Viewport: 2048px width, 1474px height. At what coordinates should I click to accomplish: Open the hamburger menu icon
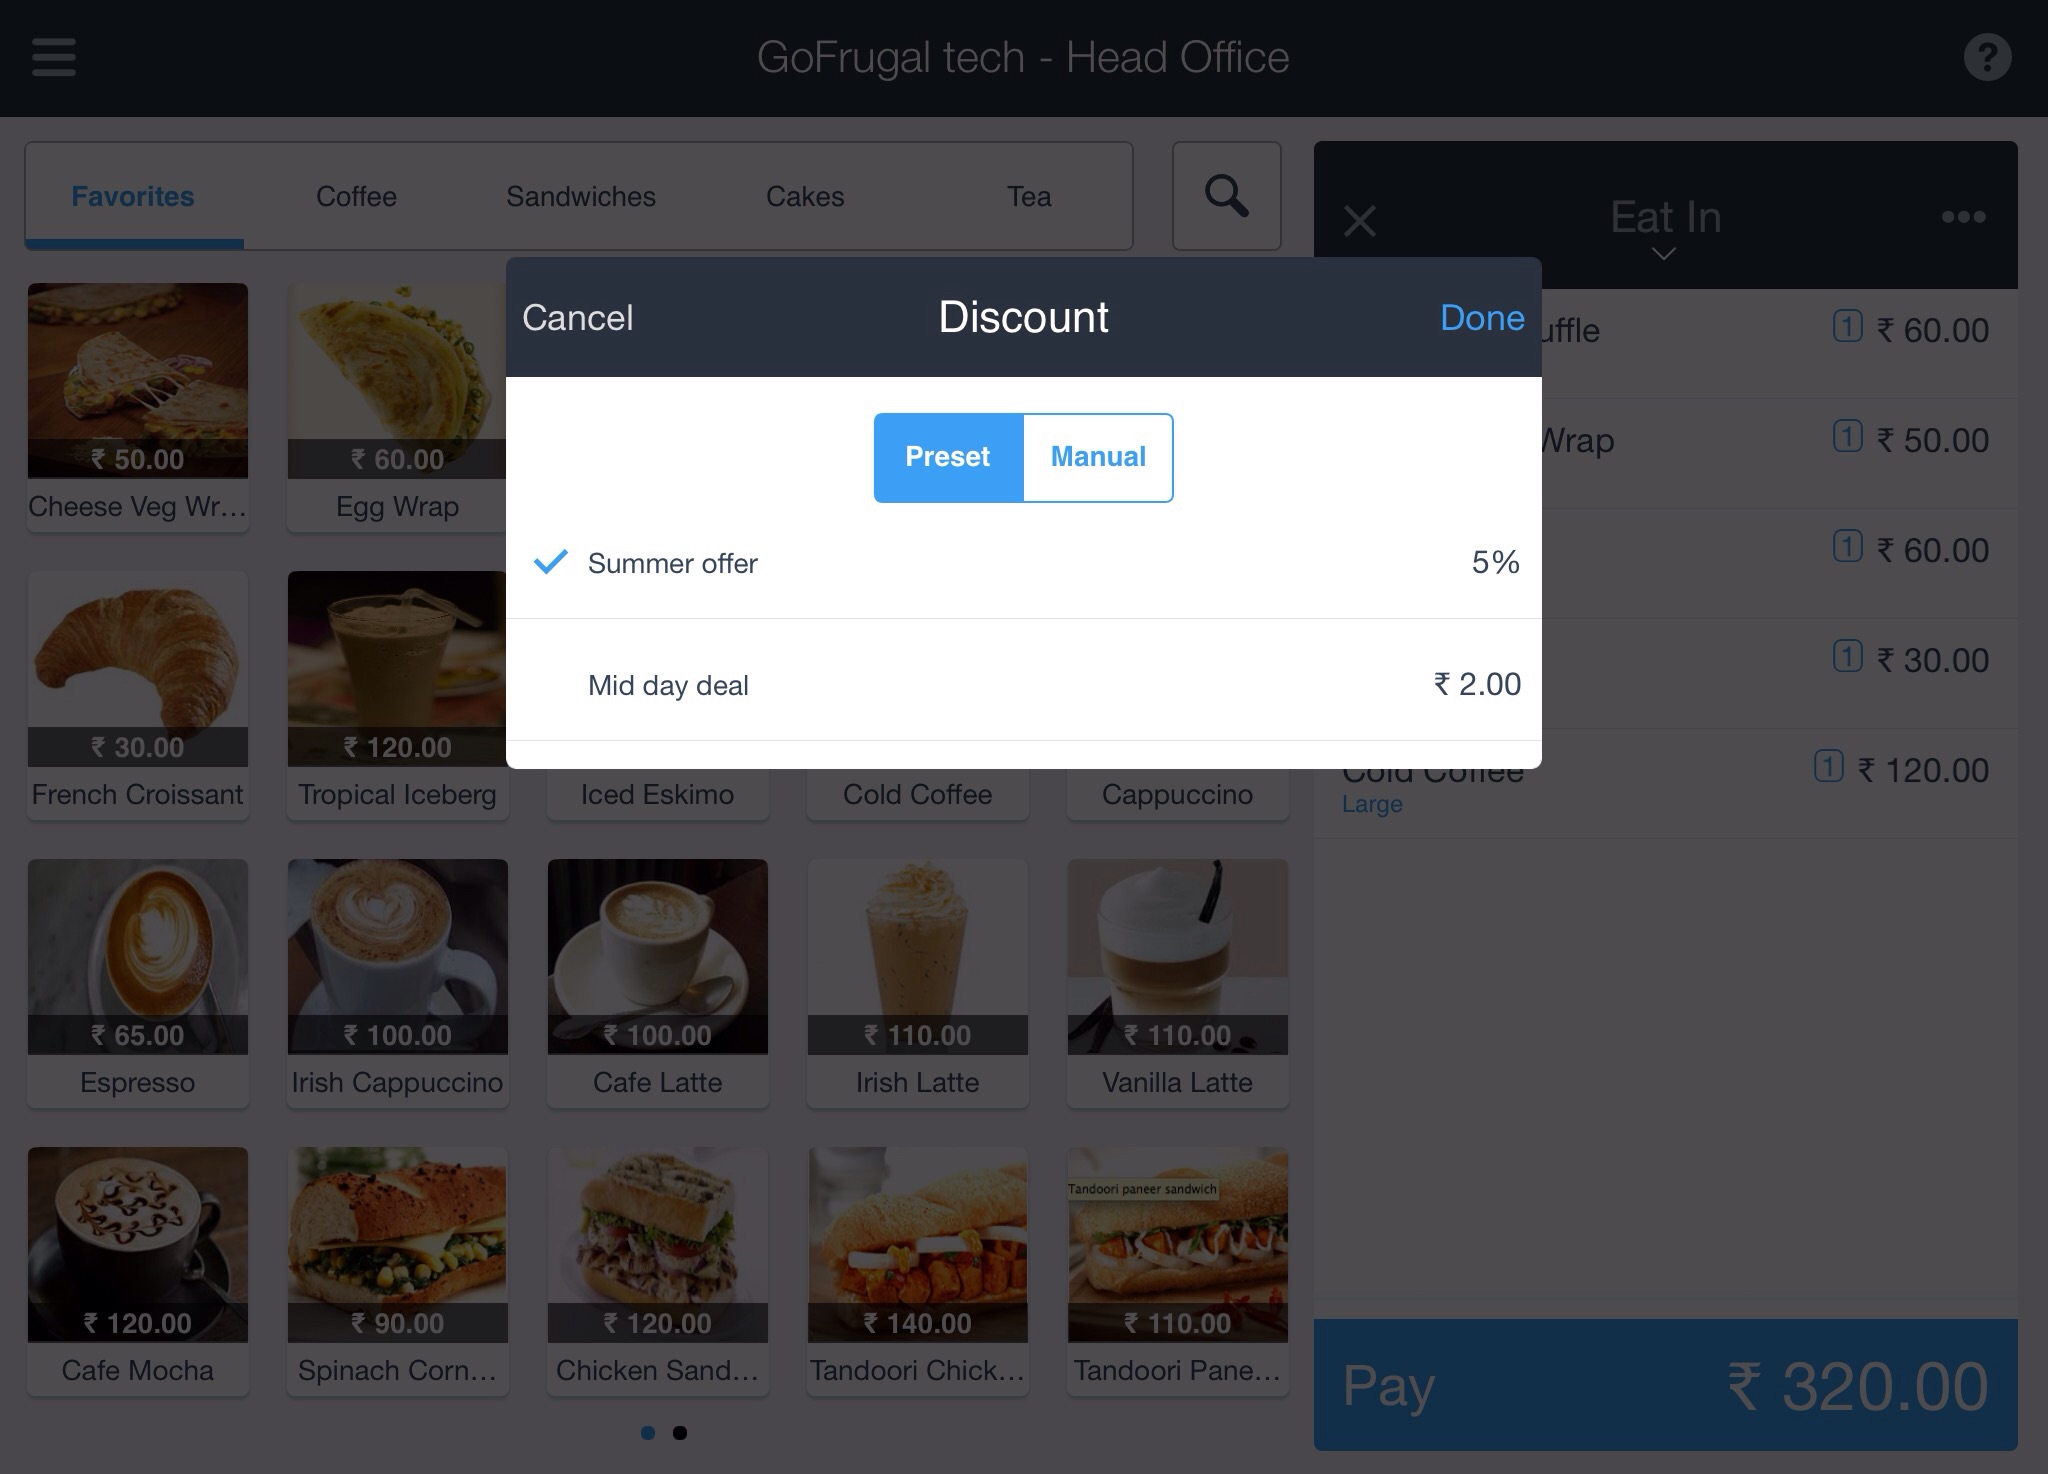(54, 57)
